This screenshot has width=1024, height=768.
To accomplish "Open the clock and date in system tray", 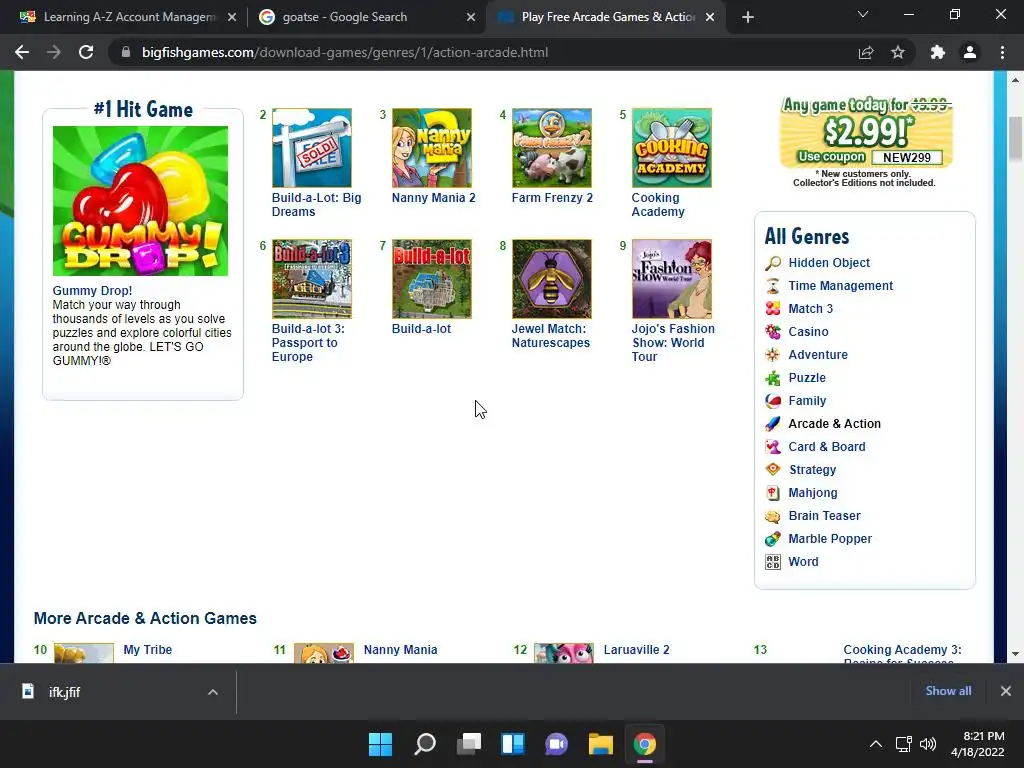I will (x=978, y=744).
